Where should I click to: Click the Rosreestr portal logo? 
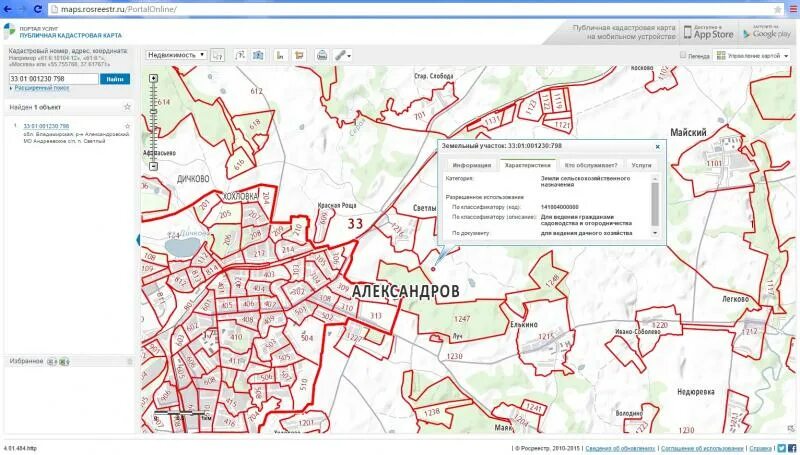(x=9, y=31)
